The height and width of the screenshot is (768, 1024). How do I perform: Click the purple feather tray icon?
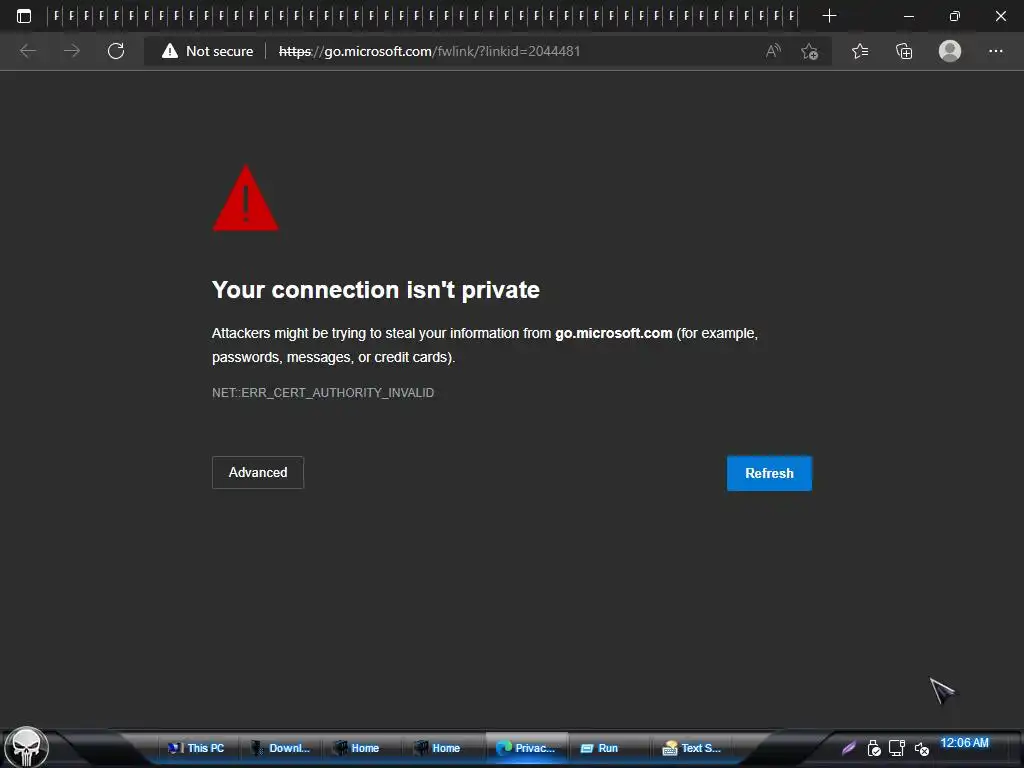[x=849, y=748]
